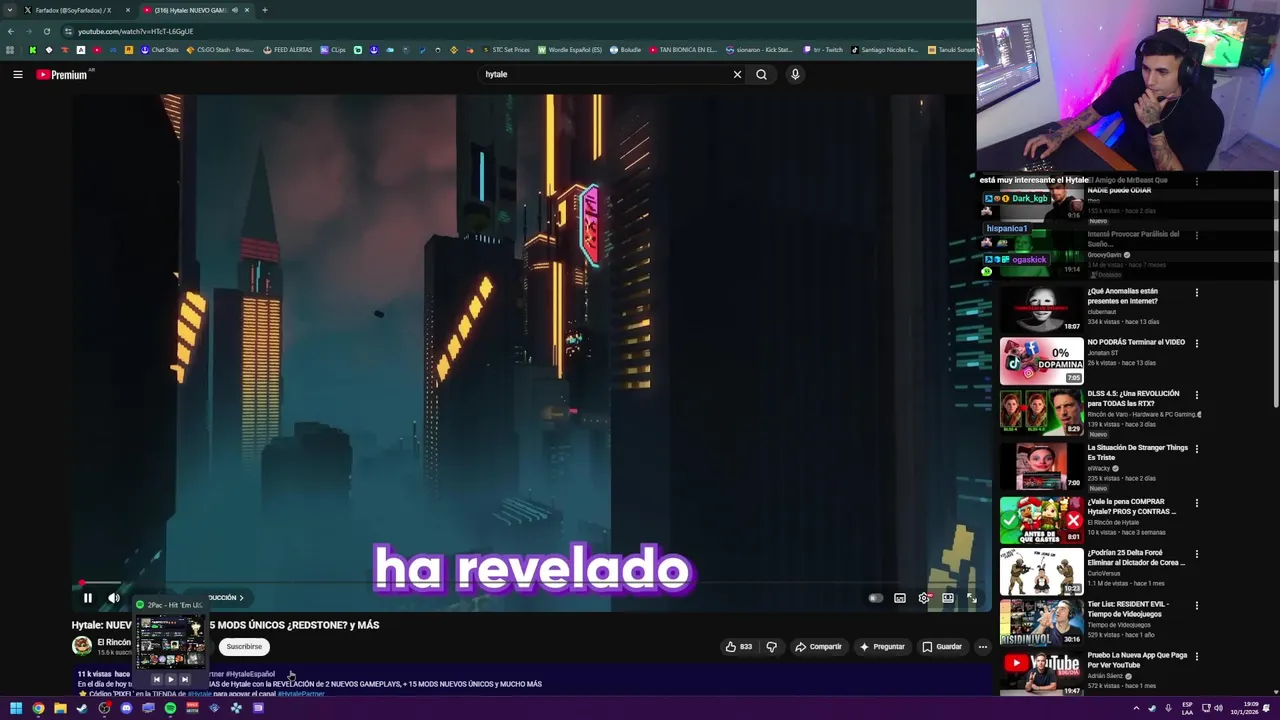Open the YouTube hamburger guide menu
The image size is (1280, 720).
pos(17,74)
